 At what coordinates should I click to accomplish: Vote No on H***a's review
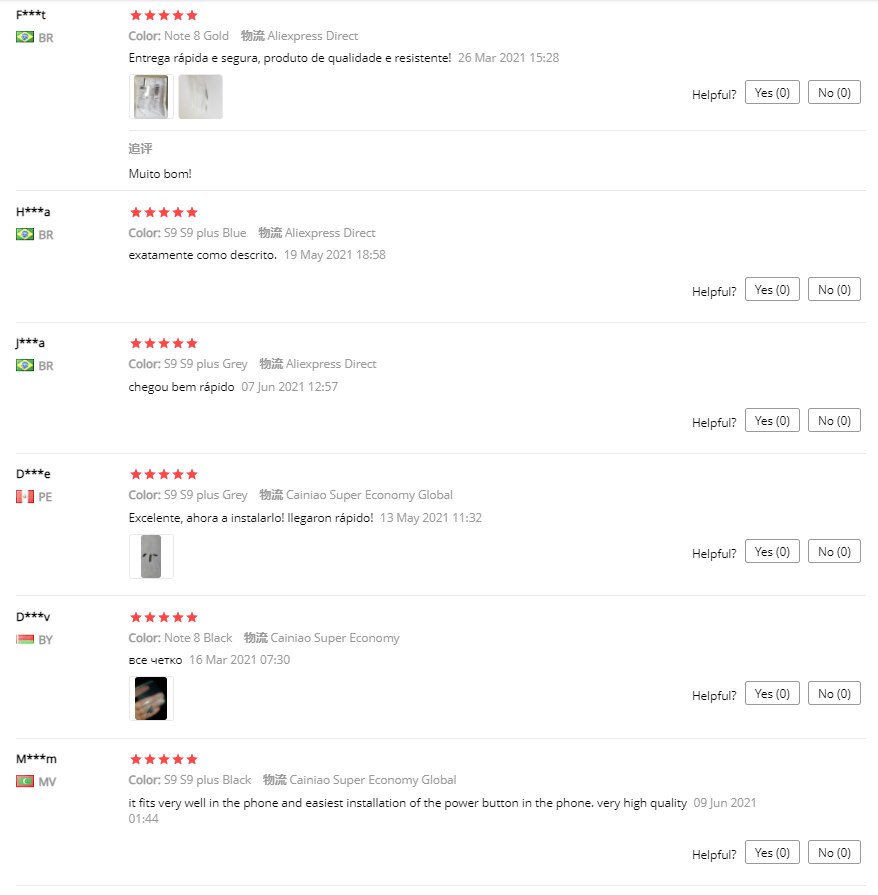(834, 289)
